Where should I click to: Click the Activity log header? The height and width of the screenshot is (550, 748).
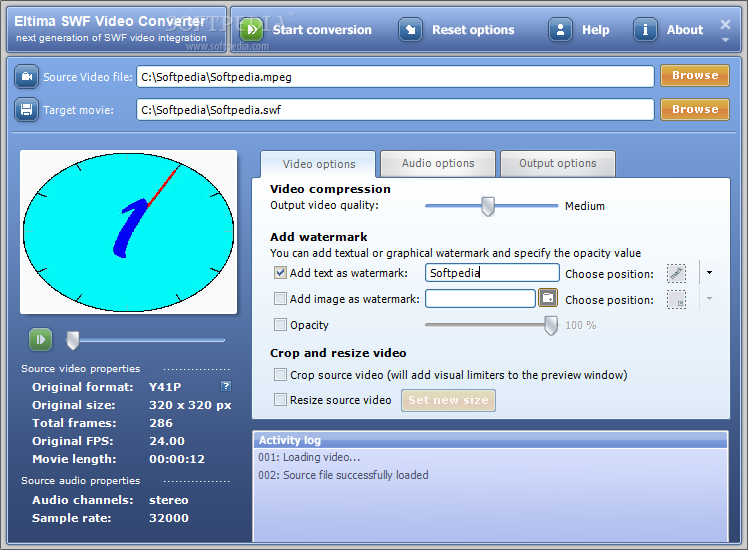pyautogui.click(x=490, y=440)
